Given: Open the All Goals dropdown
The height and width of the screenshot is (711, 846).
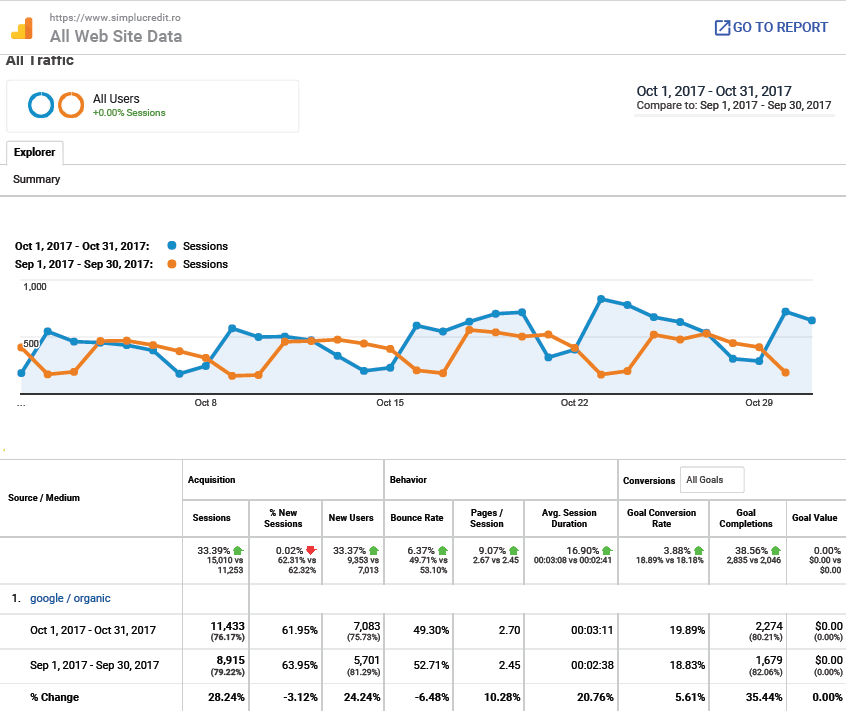Looking at the screenshot, I should [711, 479].
